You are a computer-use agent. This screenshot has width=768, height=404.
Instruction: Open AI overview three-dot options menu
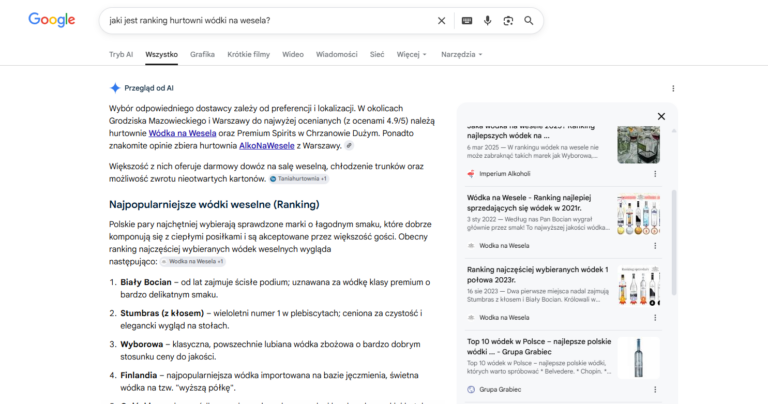(x=673, y=88)
